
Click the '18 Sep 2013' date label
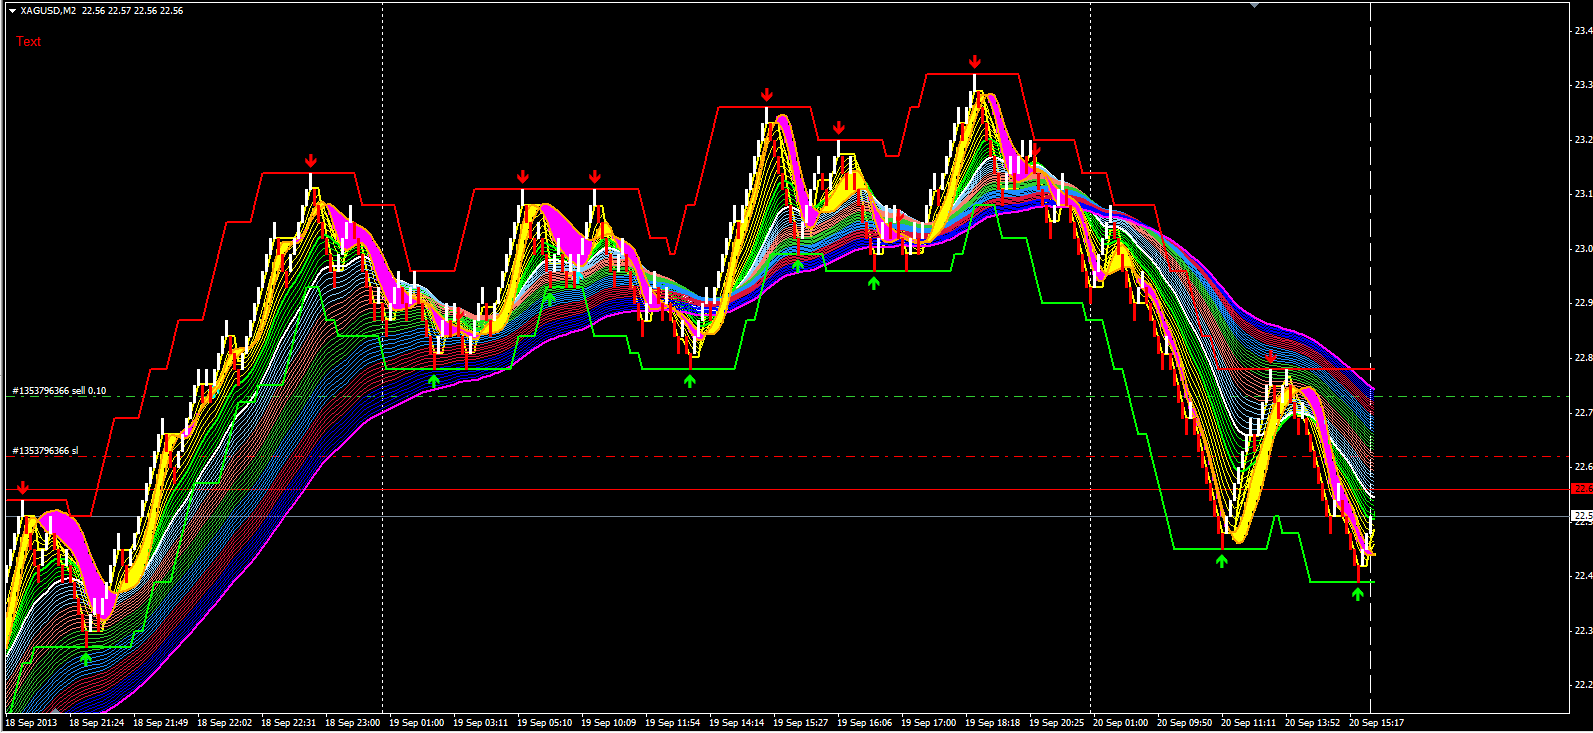(x=32, y=722)
